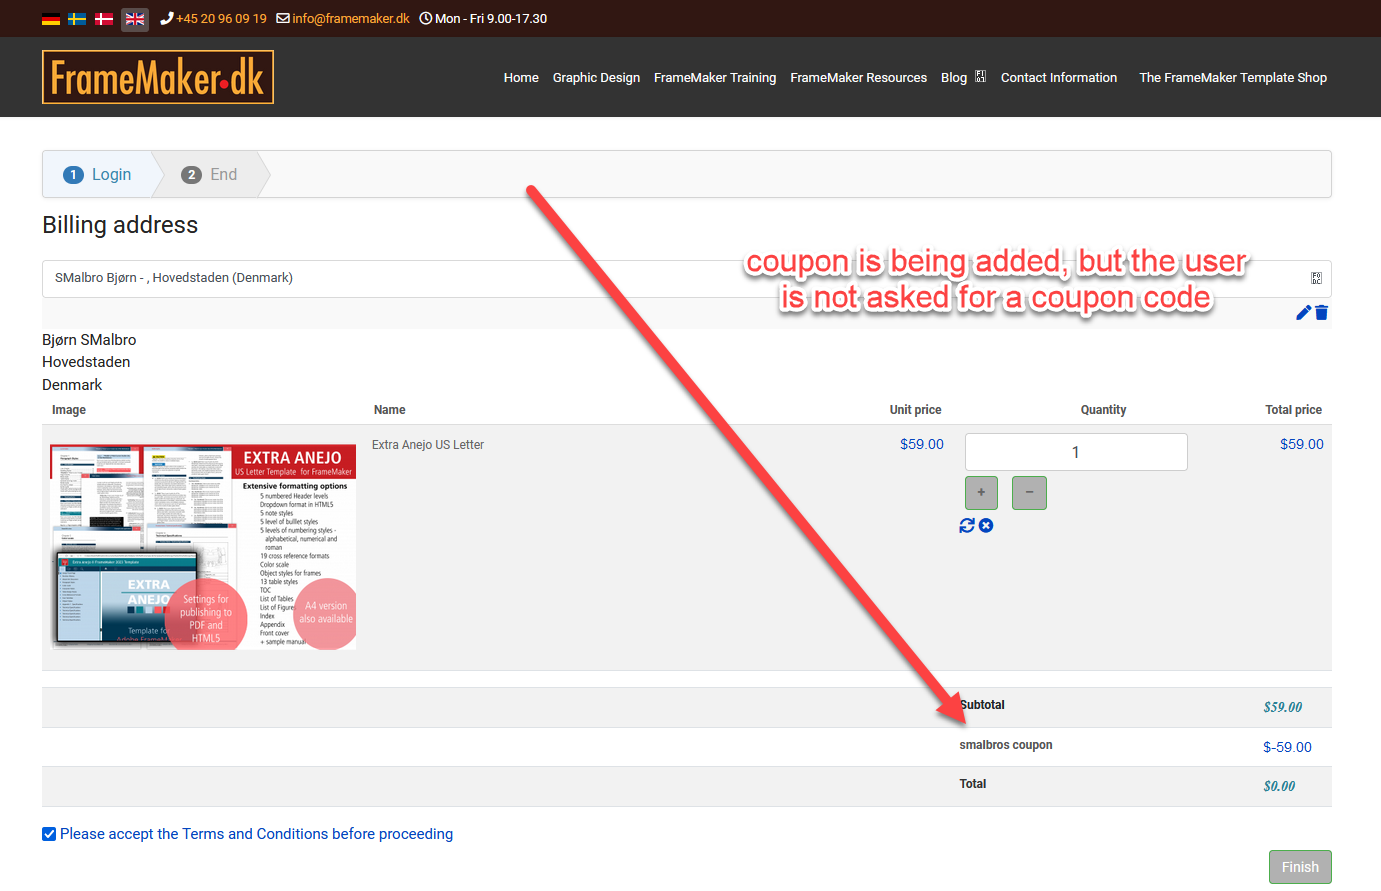This screenshot has width=1381, height=891.
Task: Click the Subtotal amount $59.00
Action: (1283, 707)
